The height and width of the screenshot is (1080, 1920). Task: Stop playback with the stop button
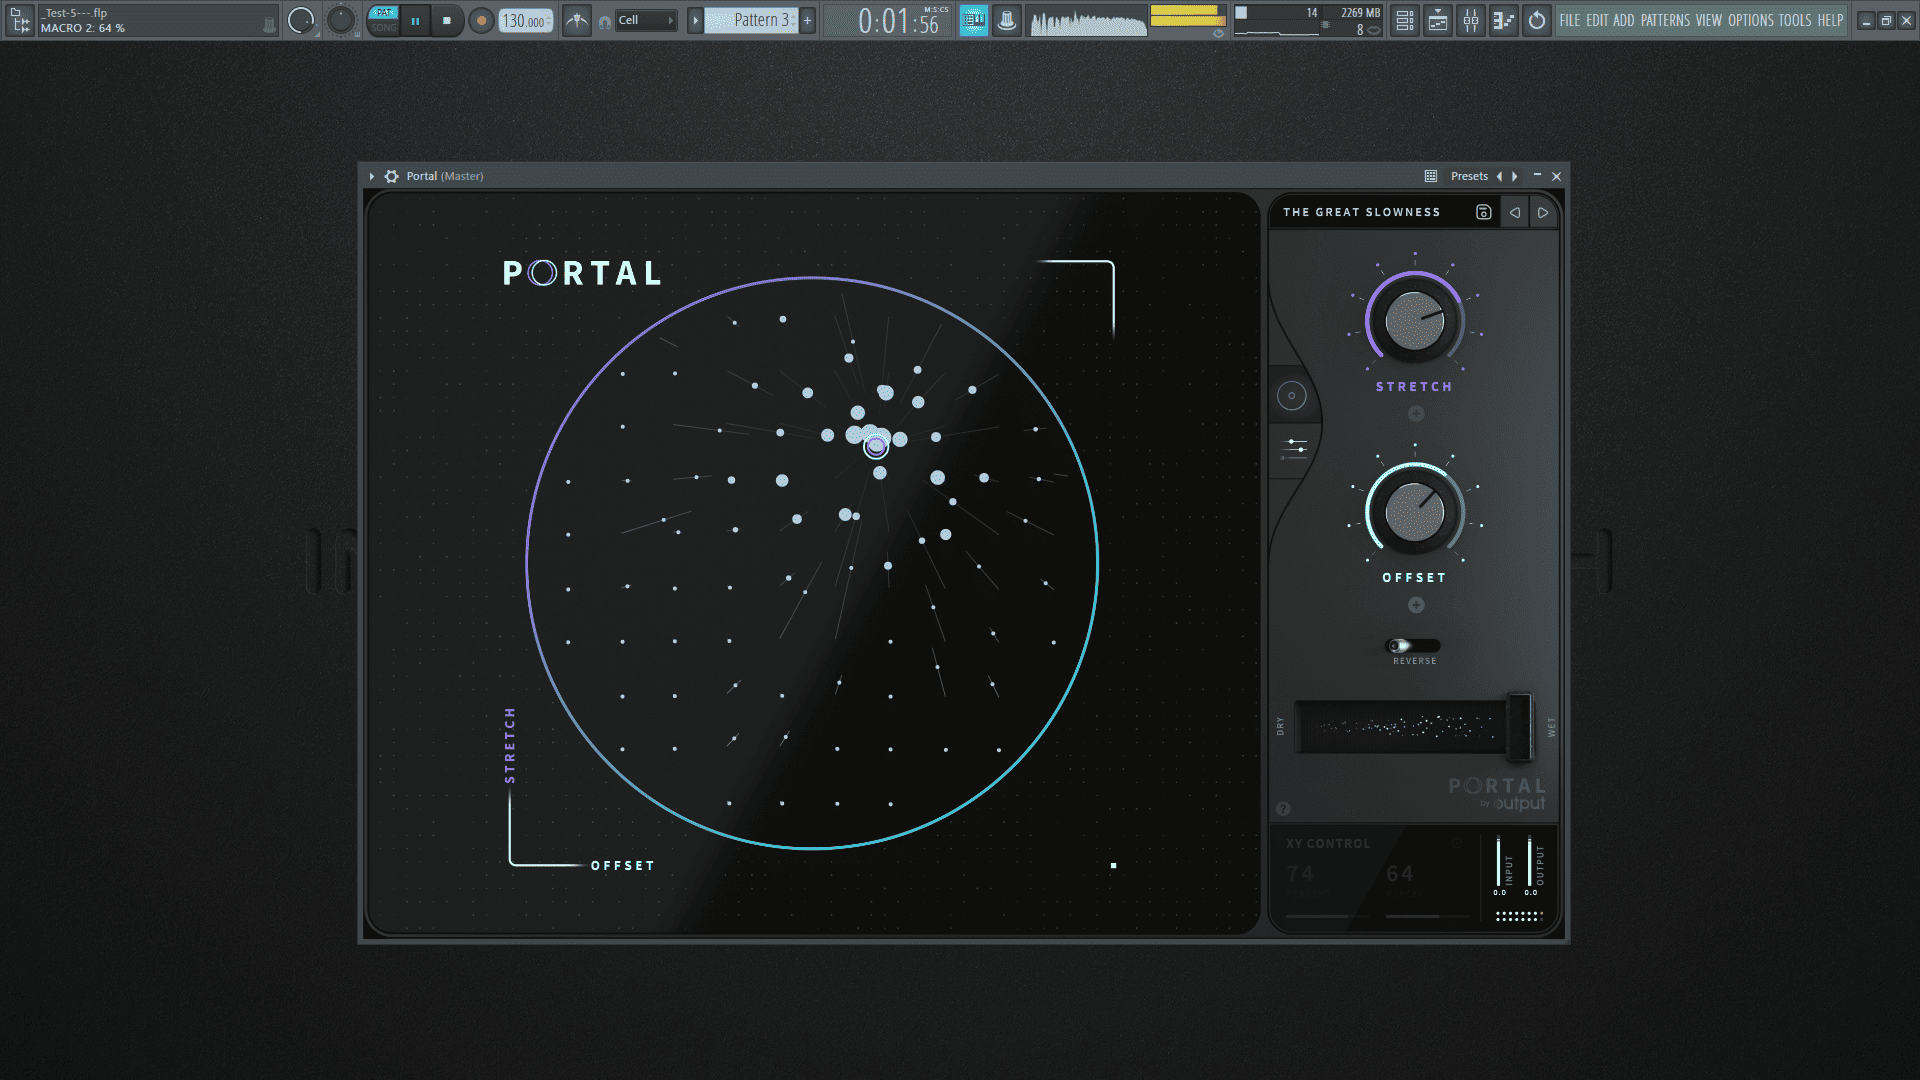447,20
